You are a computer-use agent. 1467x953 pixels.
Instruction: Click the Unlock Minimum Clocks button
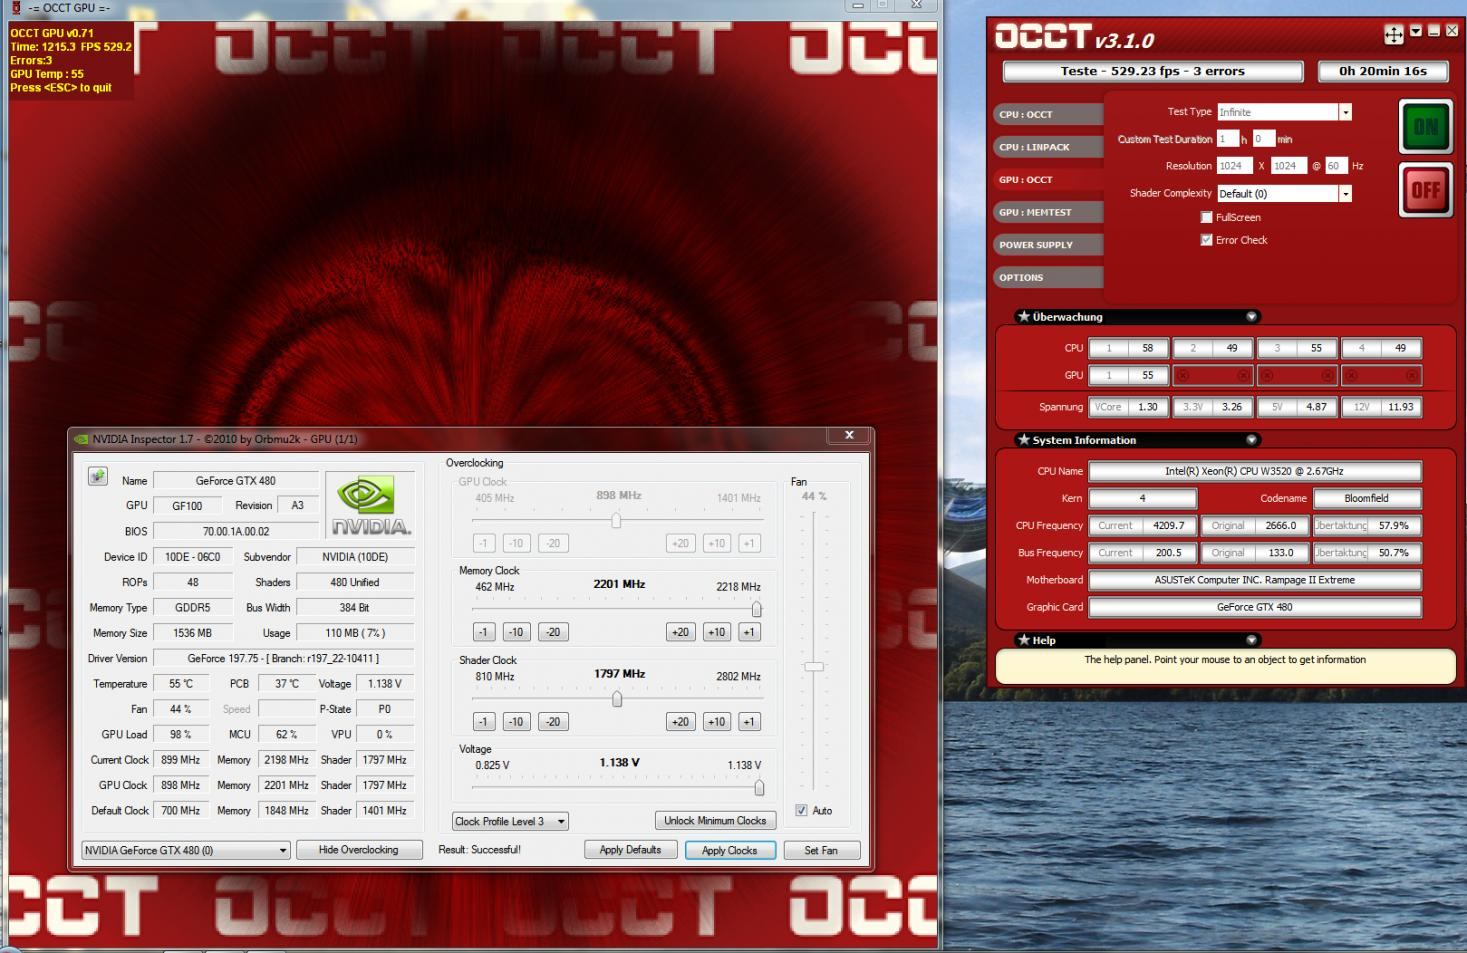[715, 820]
